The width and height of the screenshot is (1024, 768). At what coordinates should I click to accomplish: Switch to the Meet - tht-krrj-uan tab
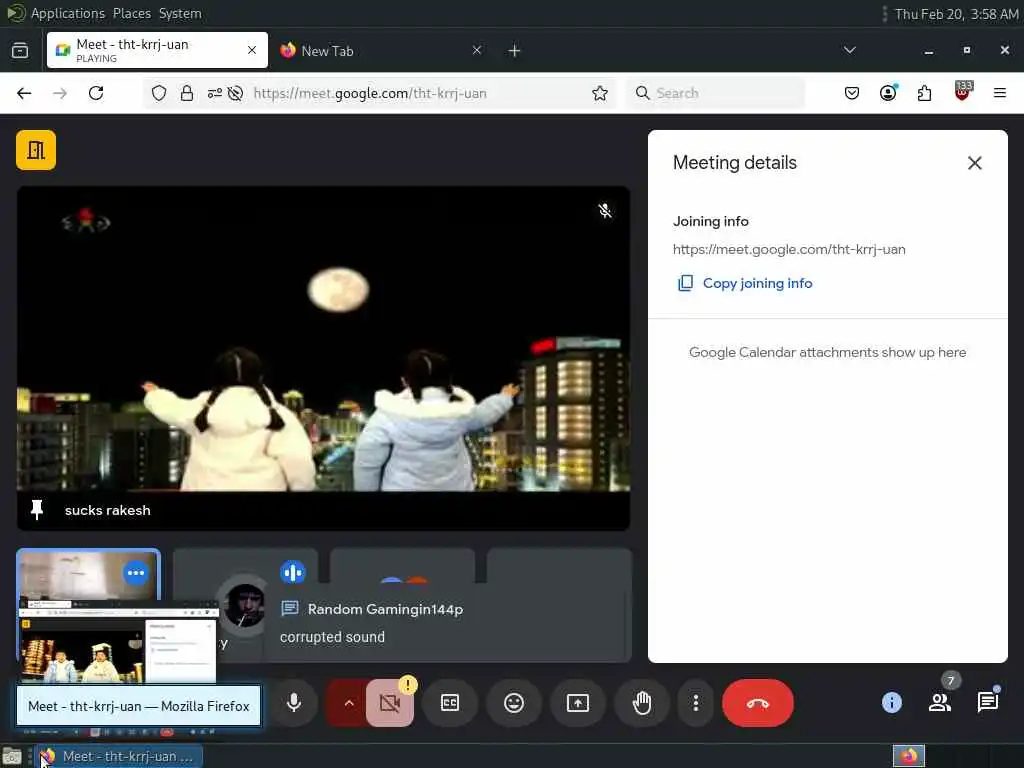pos(157,50)
